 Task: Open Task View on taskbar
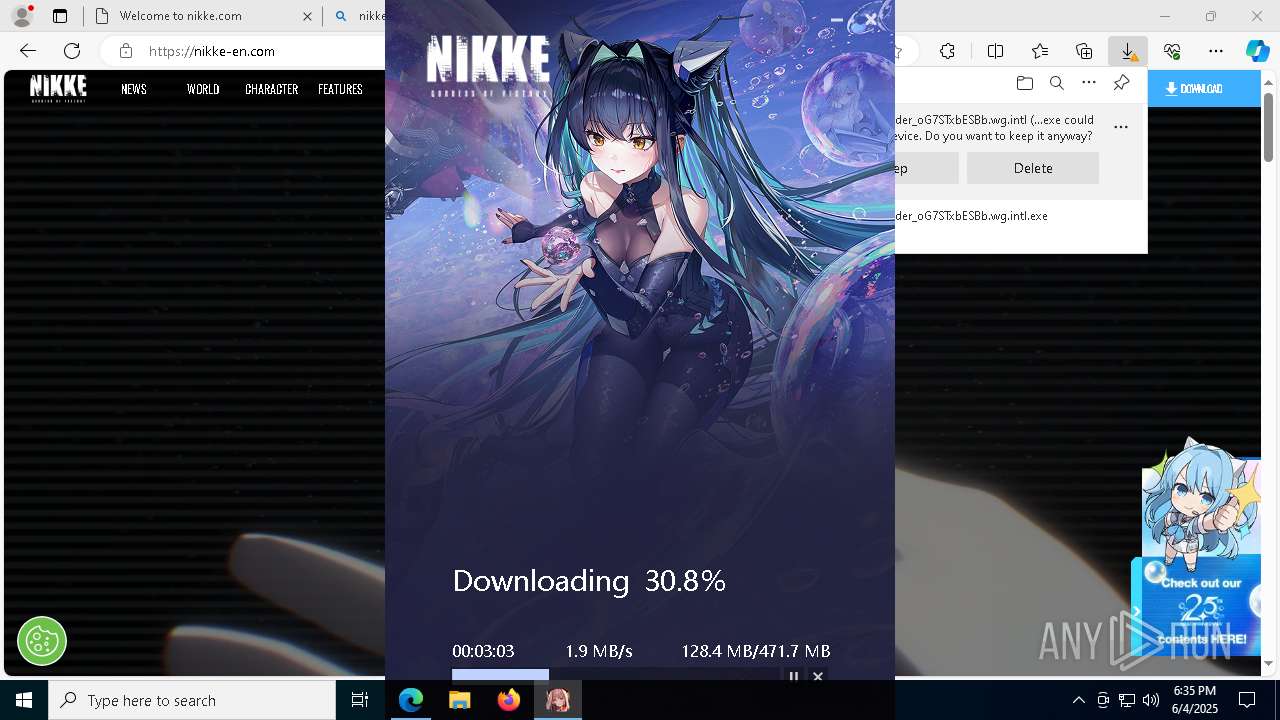pos(360,700)
